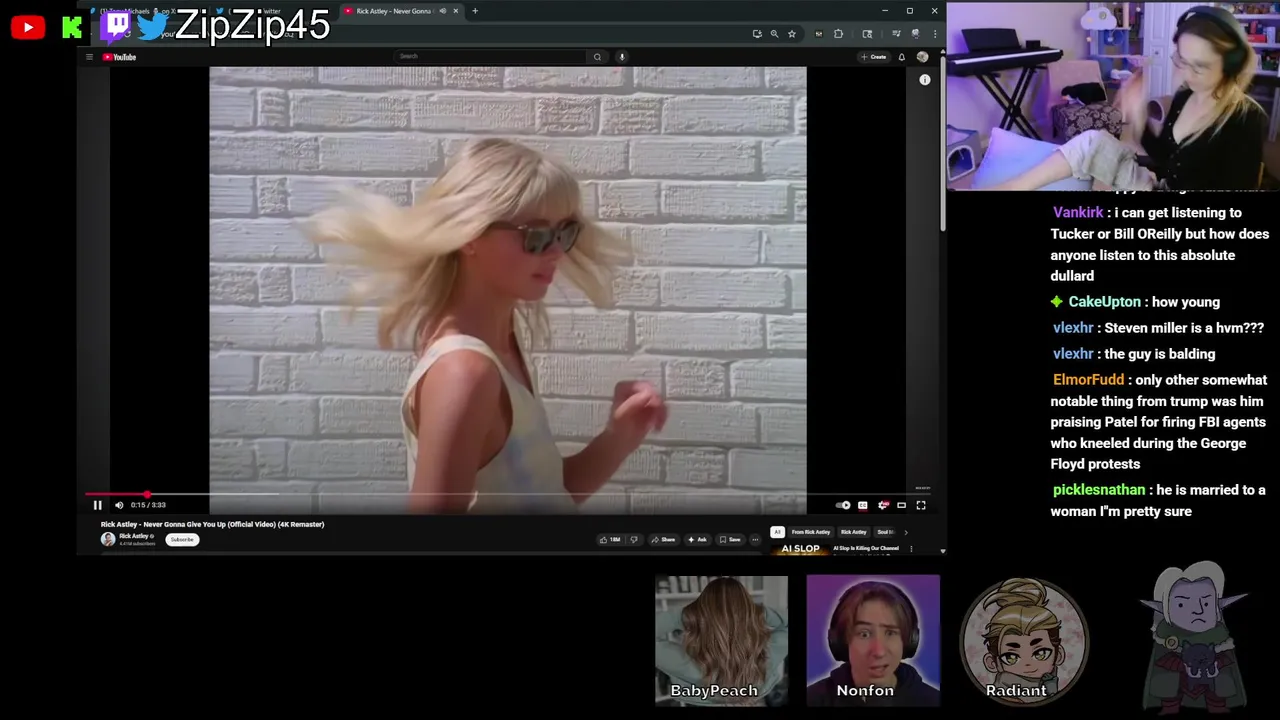Image resolution: width=1280 pixels, height=720 pixels.
Task: Open browser zoom magnifier icon
Action: pos(774,34)
